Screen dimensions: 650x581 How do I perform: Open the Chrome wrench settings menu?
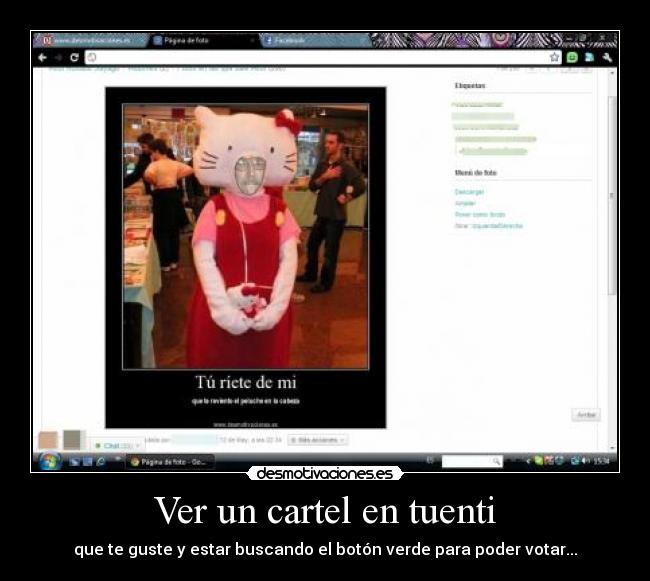(x=607, y=57)
